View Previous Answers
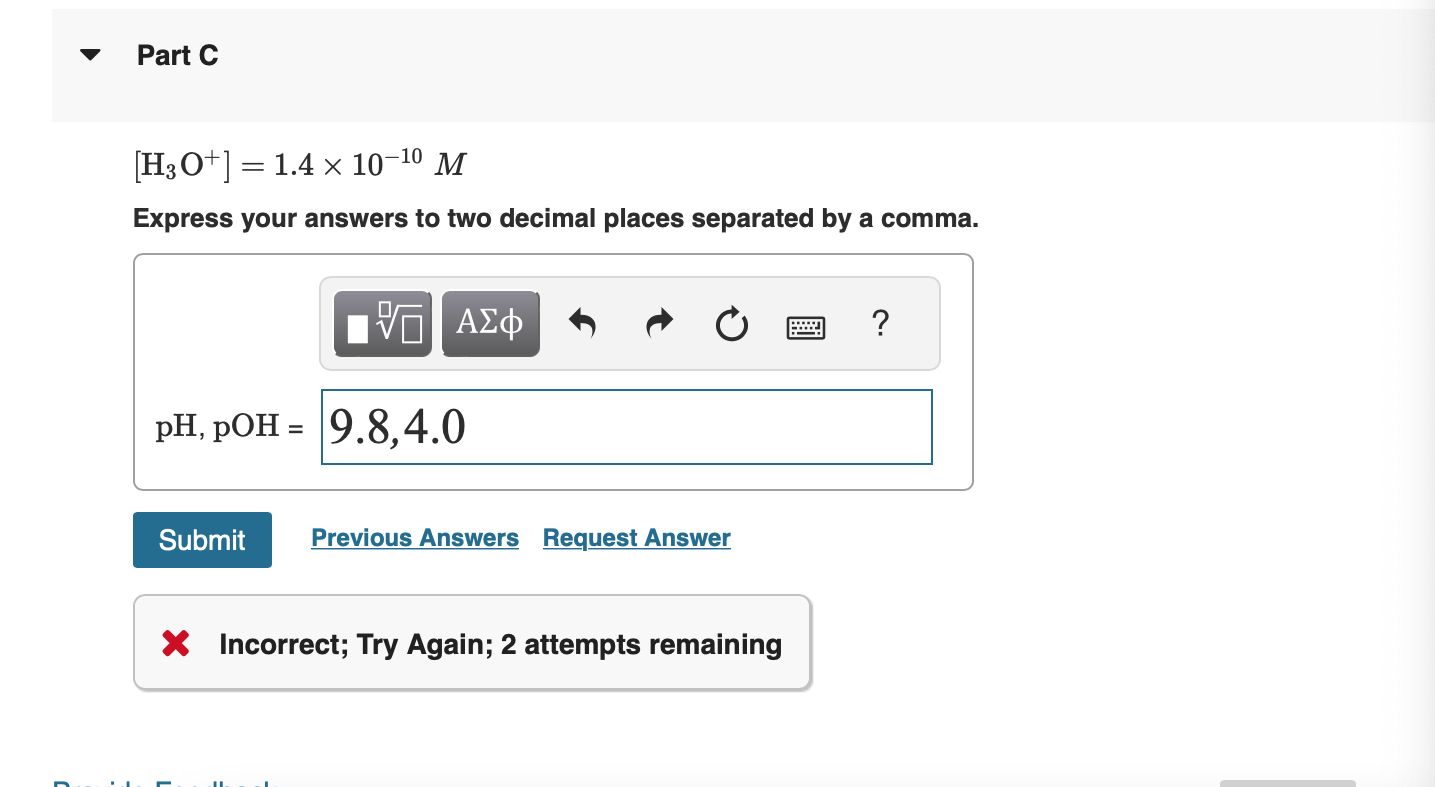This screenshot has height=787, width=1435. 414,537
